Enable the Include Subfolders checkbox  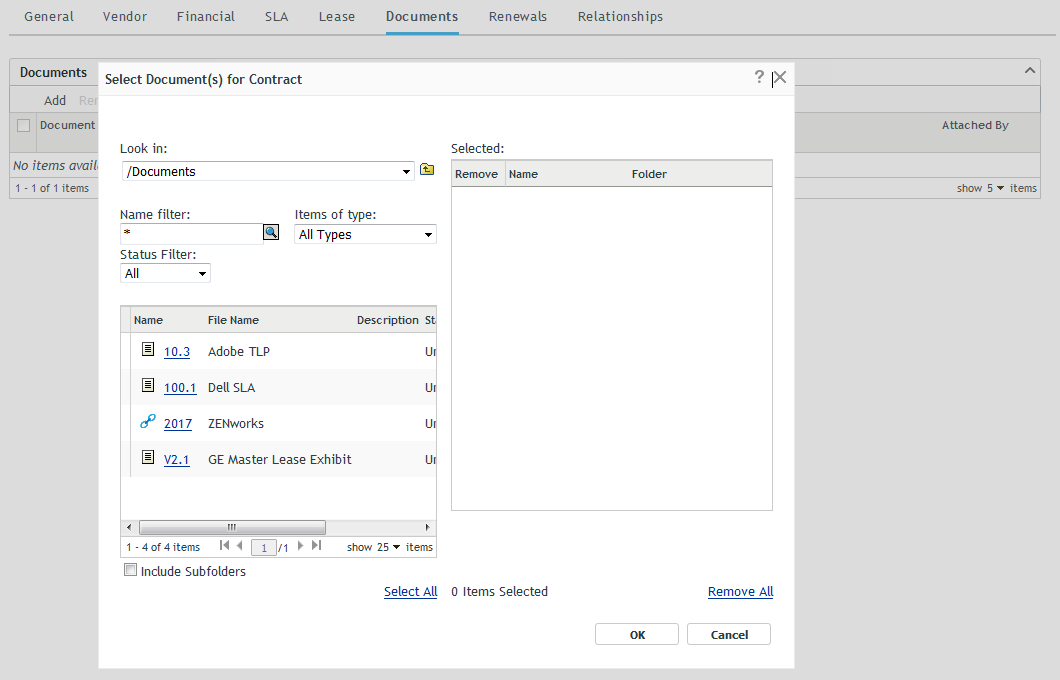pyautogui.click(x=130, y=569)
